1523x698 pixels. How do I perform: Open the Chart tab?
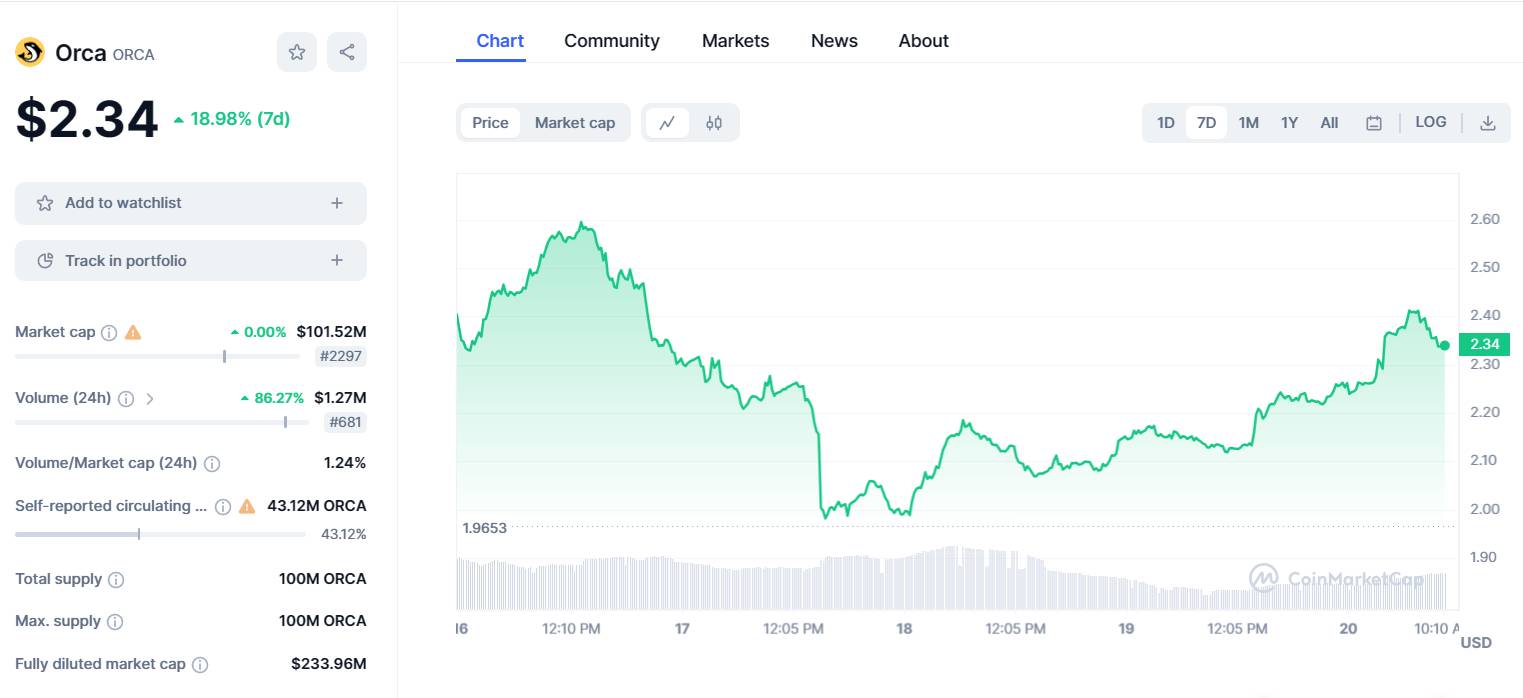(x=500, y=41)
